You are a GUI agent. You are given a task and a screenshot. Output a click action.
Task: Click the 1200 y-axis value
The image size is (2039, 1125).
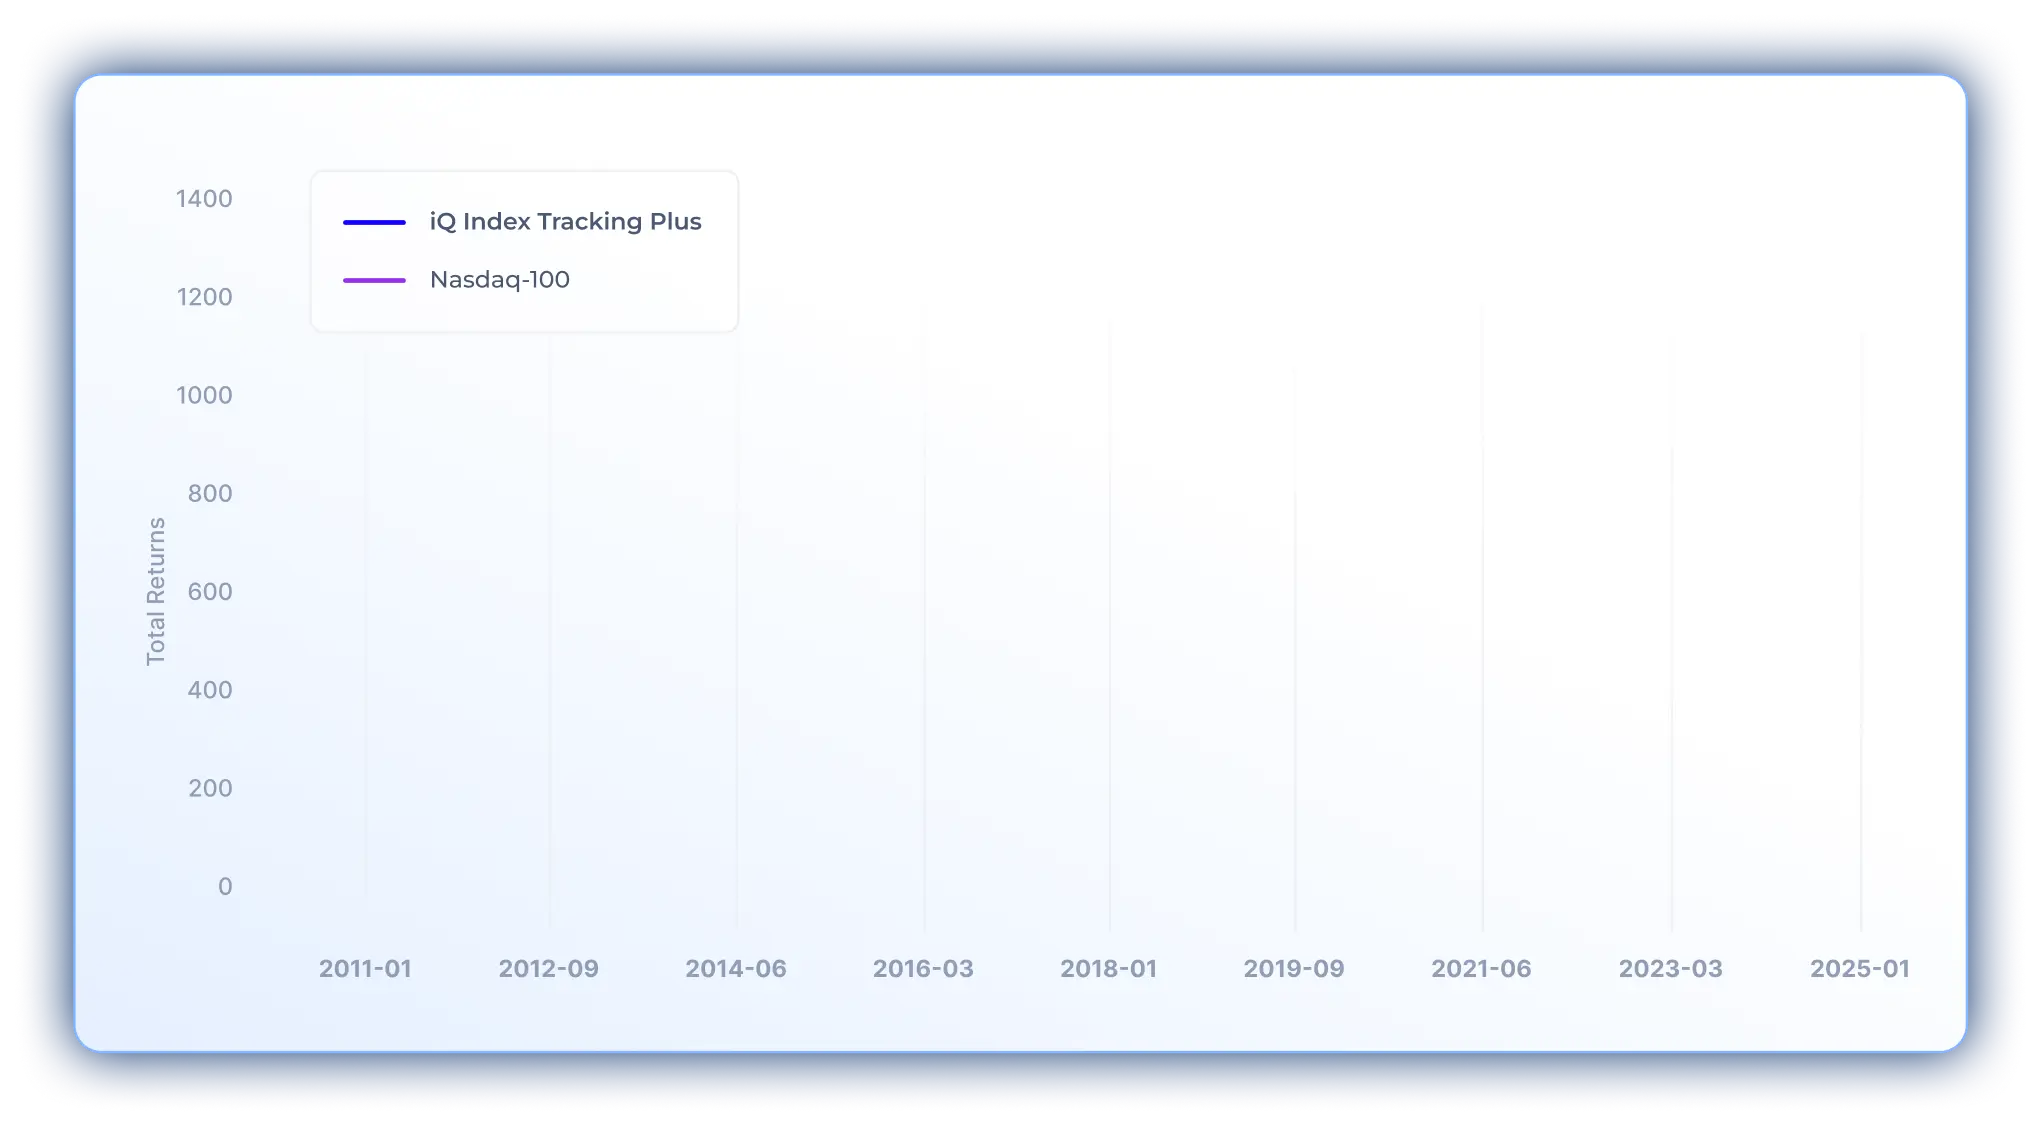[x=204, y=297]
